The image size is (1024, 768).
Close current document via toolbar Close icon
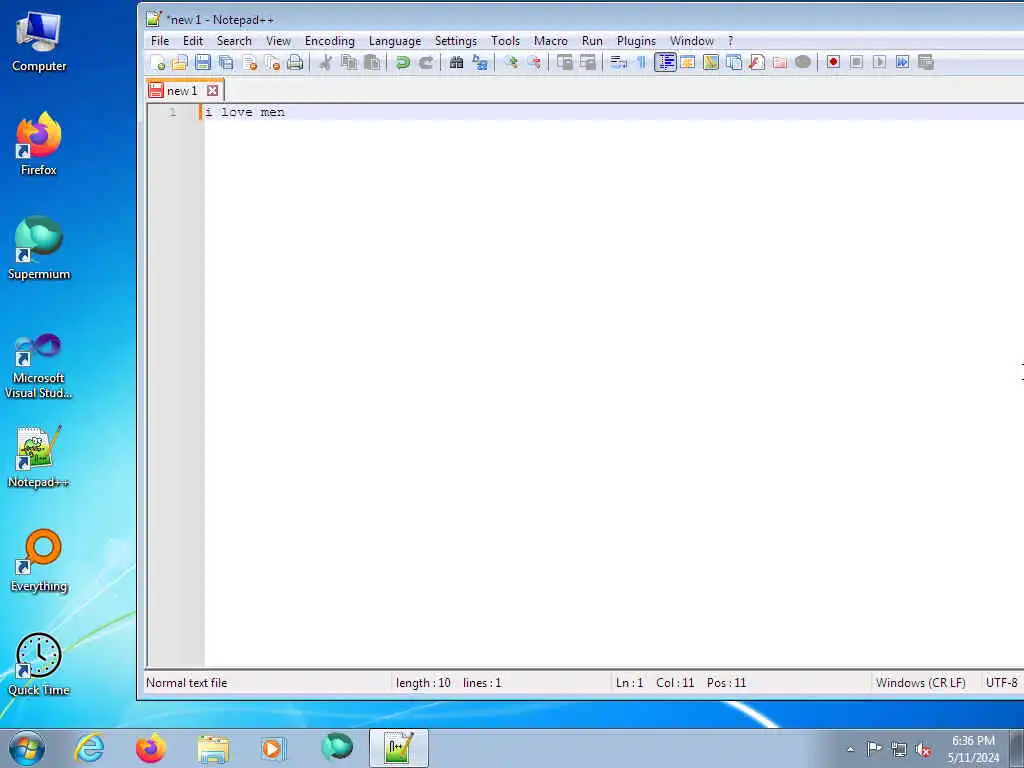pyautogui.click(x=249, y=63)
